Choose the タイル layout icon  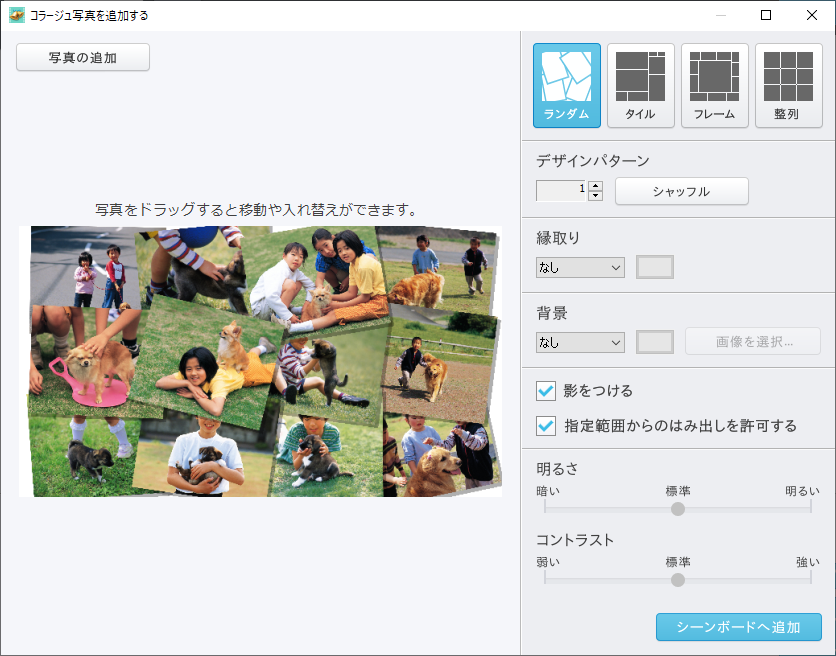pos(640,85)
